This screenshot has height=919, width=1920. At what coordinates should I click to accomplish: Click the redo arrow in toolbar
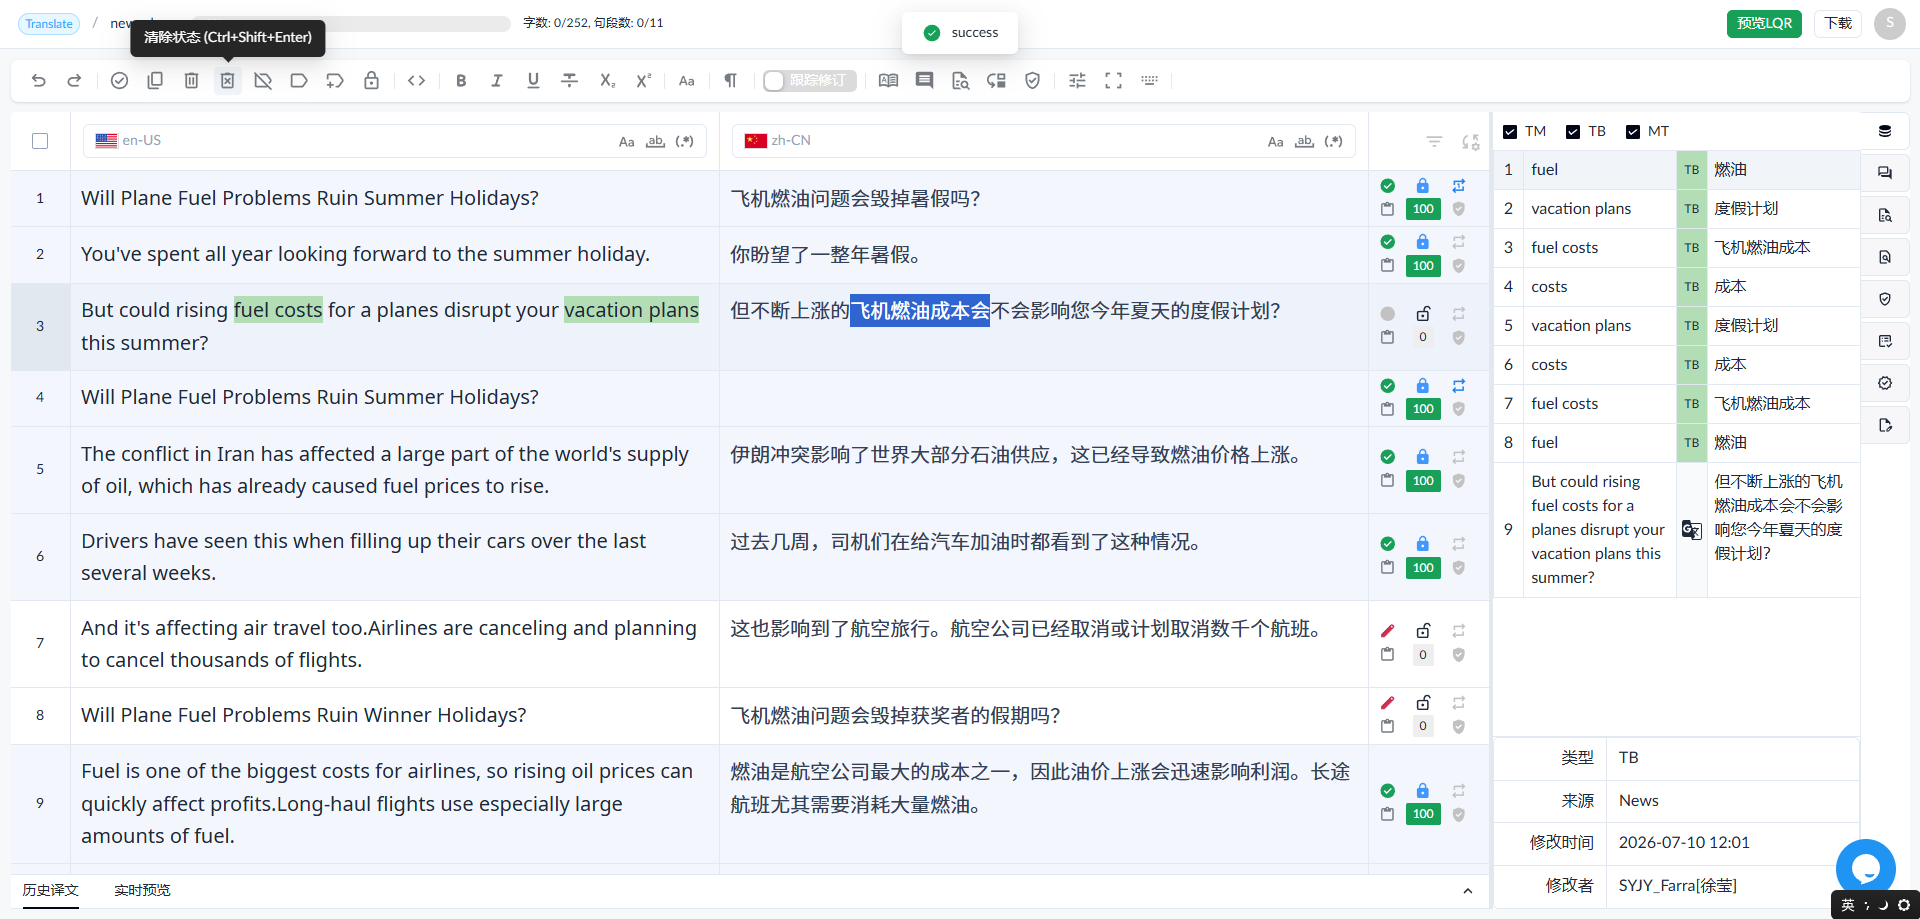pos(74,81)
